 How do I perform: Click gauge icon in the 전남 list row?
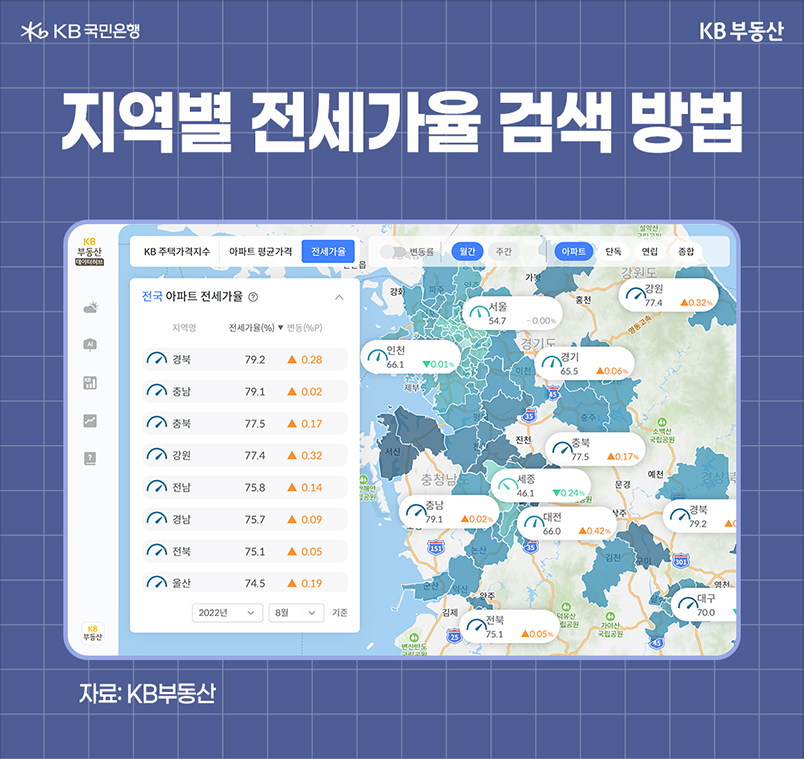(x=157, y=487)
